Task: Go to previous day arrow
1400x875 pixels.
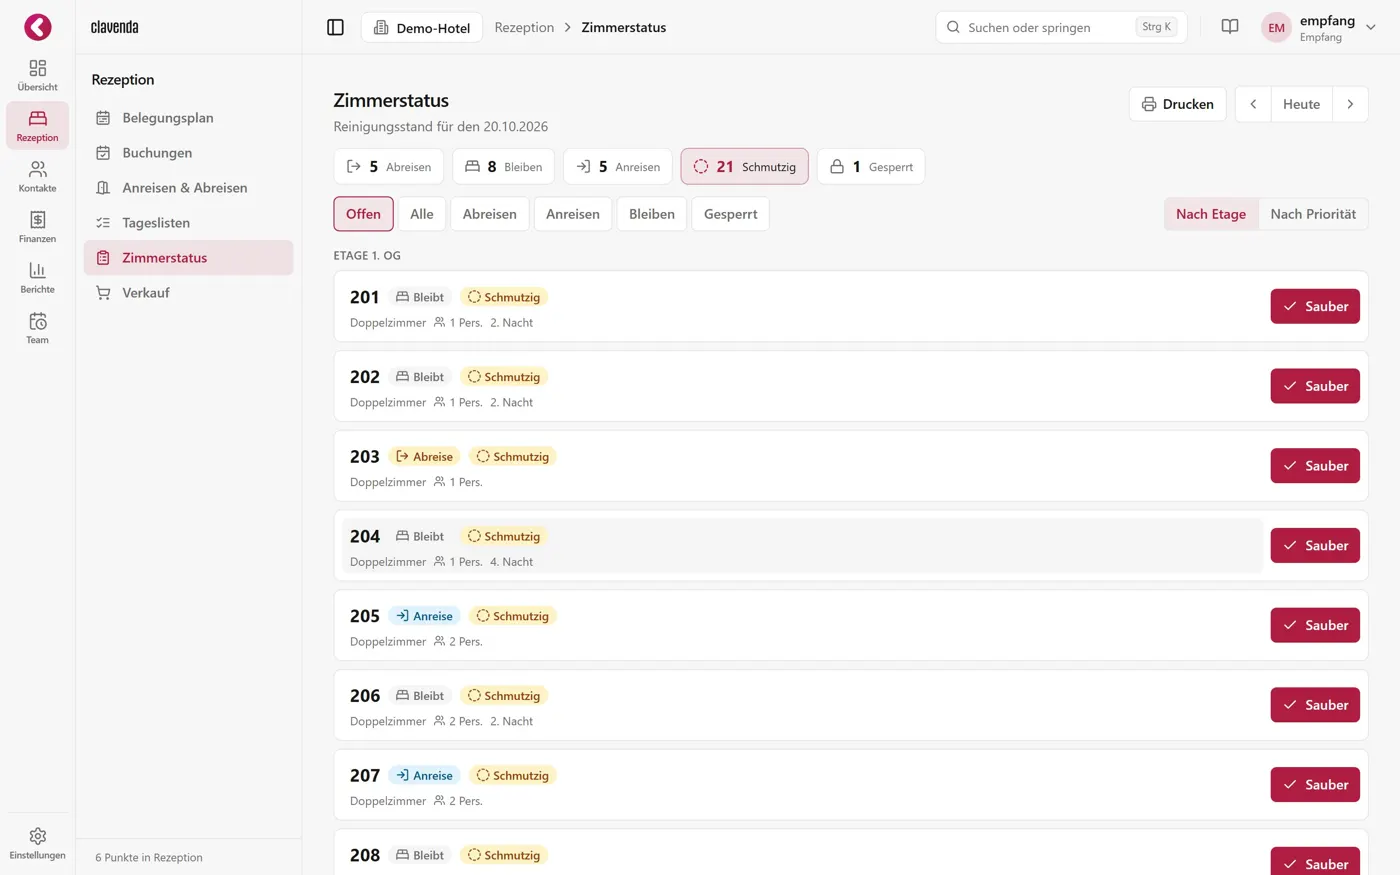Action: 1253,104
